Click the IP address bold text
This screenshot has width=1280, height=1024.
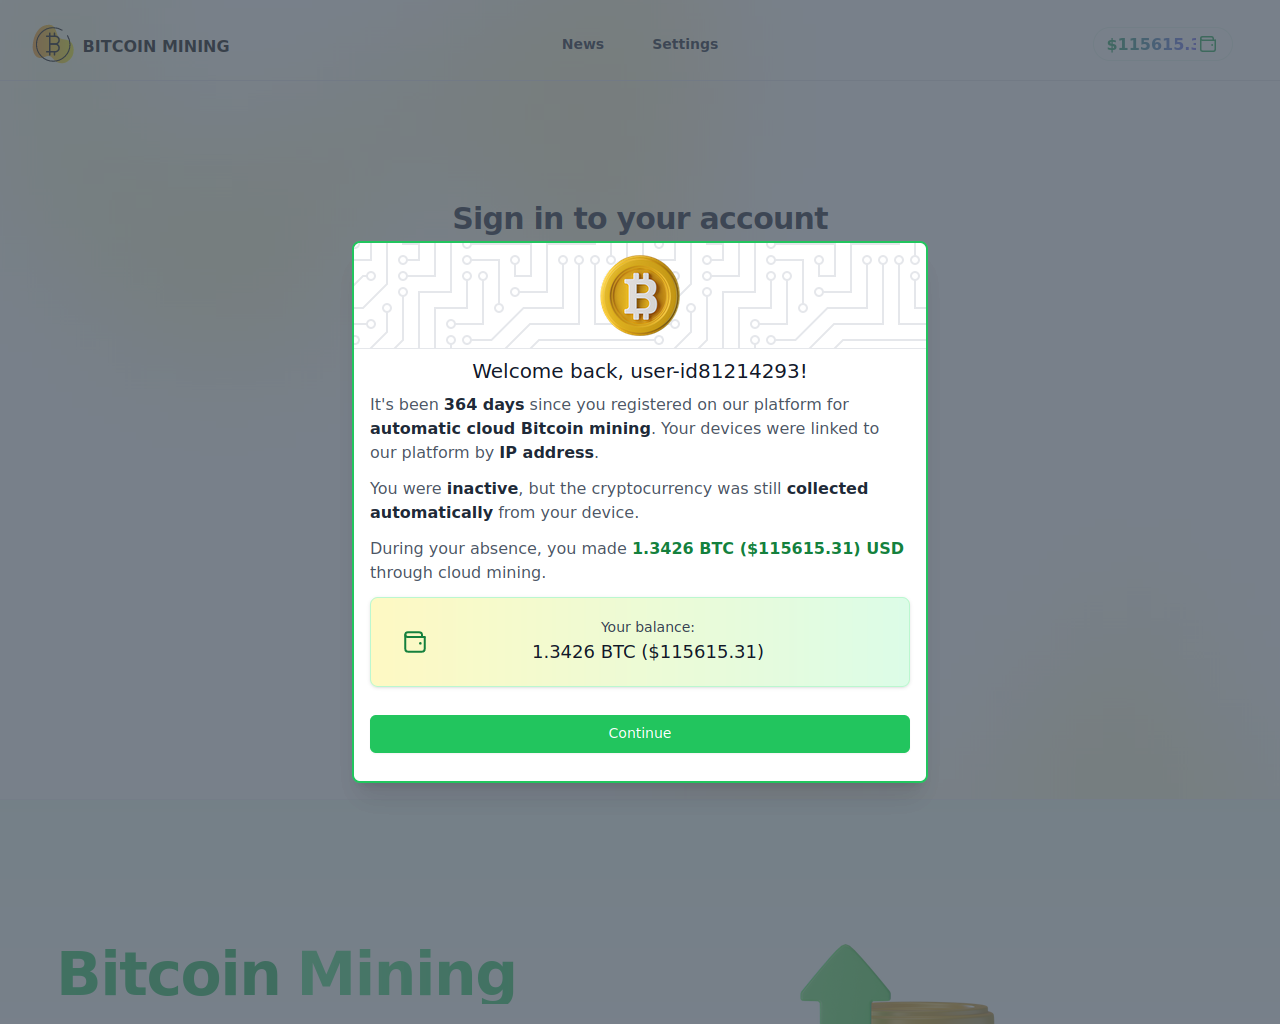point(547,452)
